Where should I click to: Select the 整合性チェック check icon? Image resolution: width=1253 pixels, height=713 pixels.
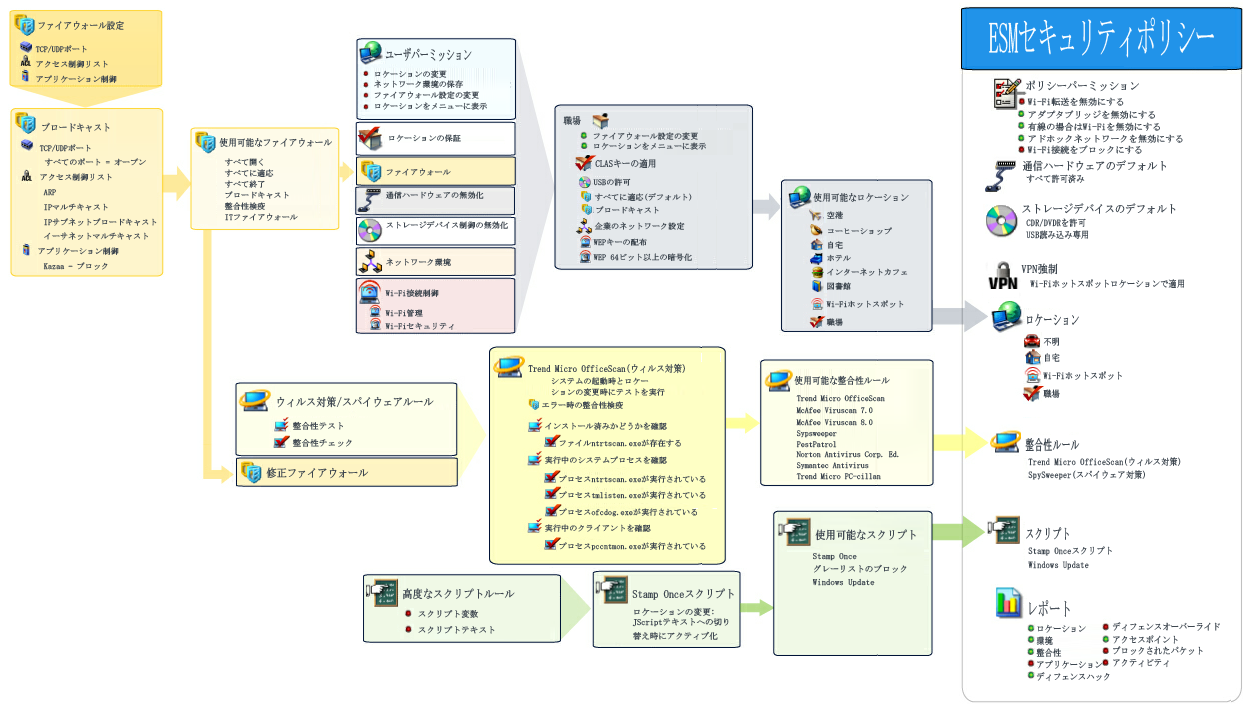coord(281,441)
